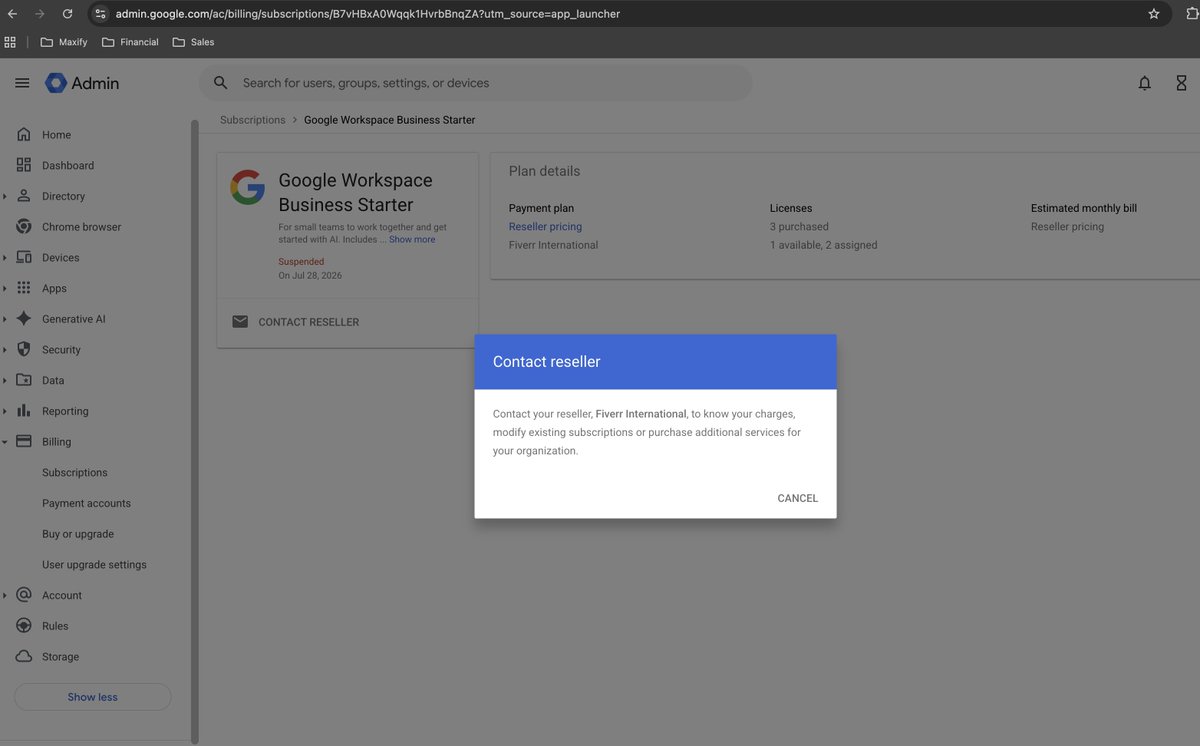Bookmark this page with the star icon

coord(1154,14)
